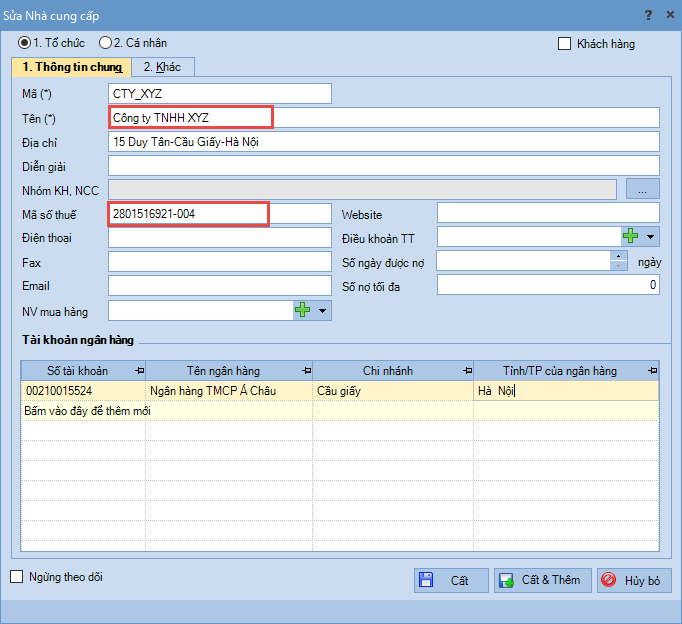Open the NV mua hàng dropdown arrow

tap(322, 311)
